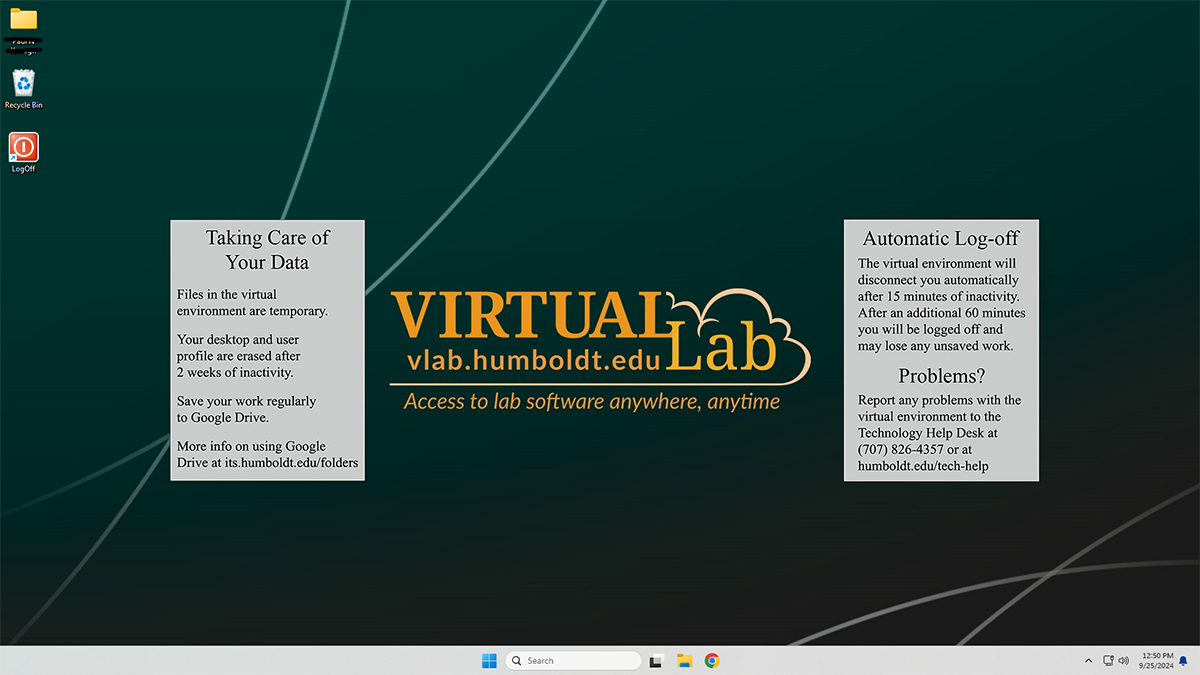The image size is (1200, 675).
Task: Select the LogOff desktop shortcut
Action: coord(24,153)
